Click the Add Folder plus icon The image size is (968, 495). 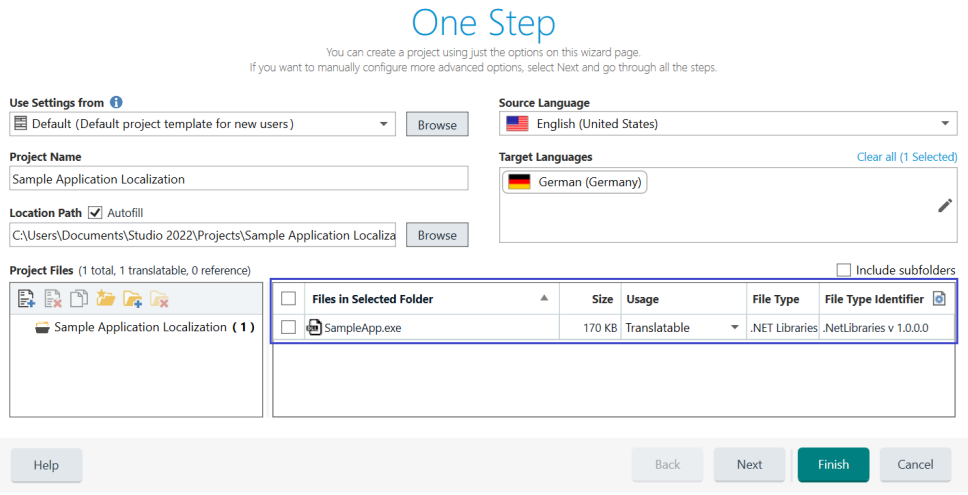132,299
